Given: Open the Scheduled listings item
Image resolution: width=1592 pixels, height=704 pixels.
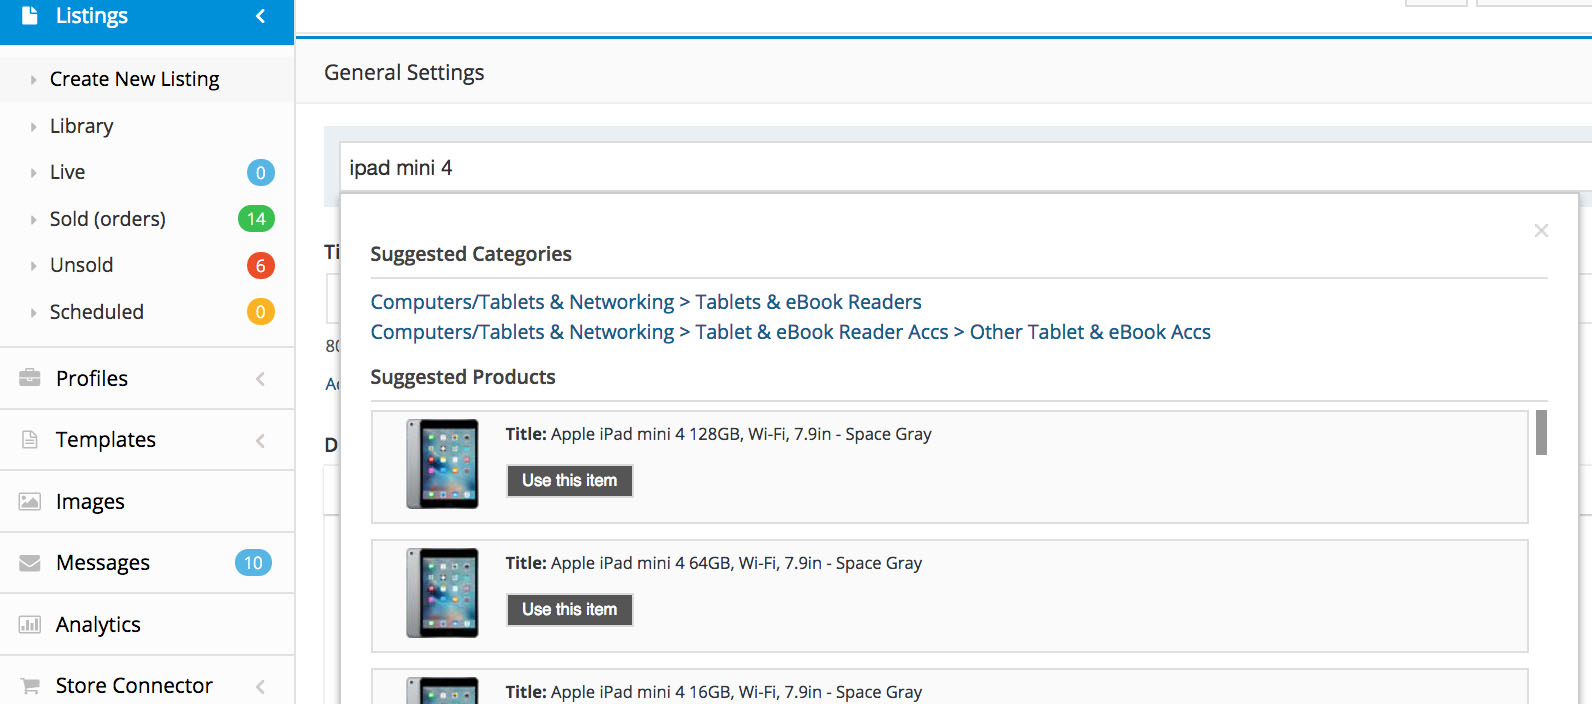Looking at the screenshot, I should pyautogui.click(x=96, y=312).
